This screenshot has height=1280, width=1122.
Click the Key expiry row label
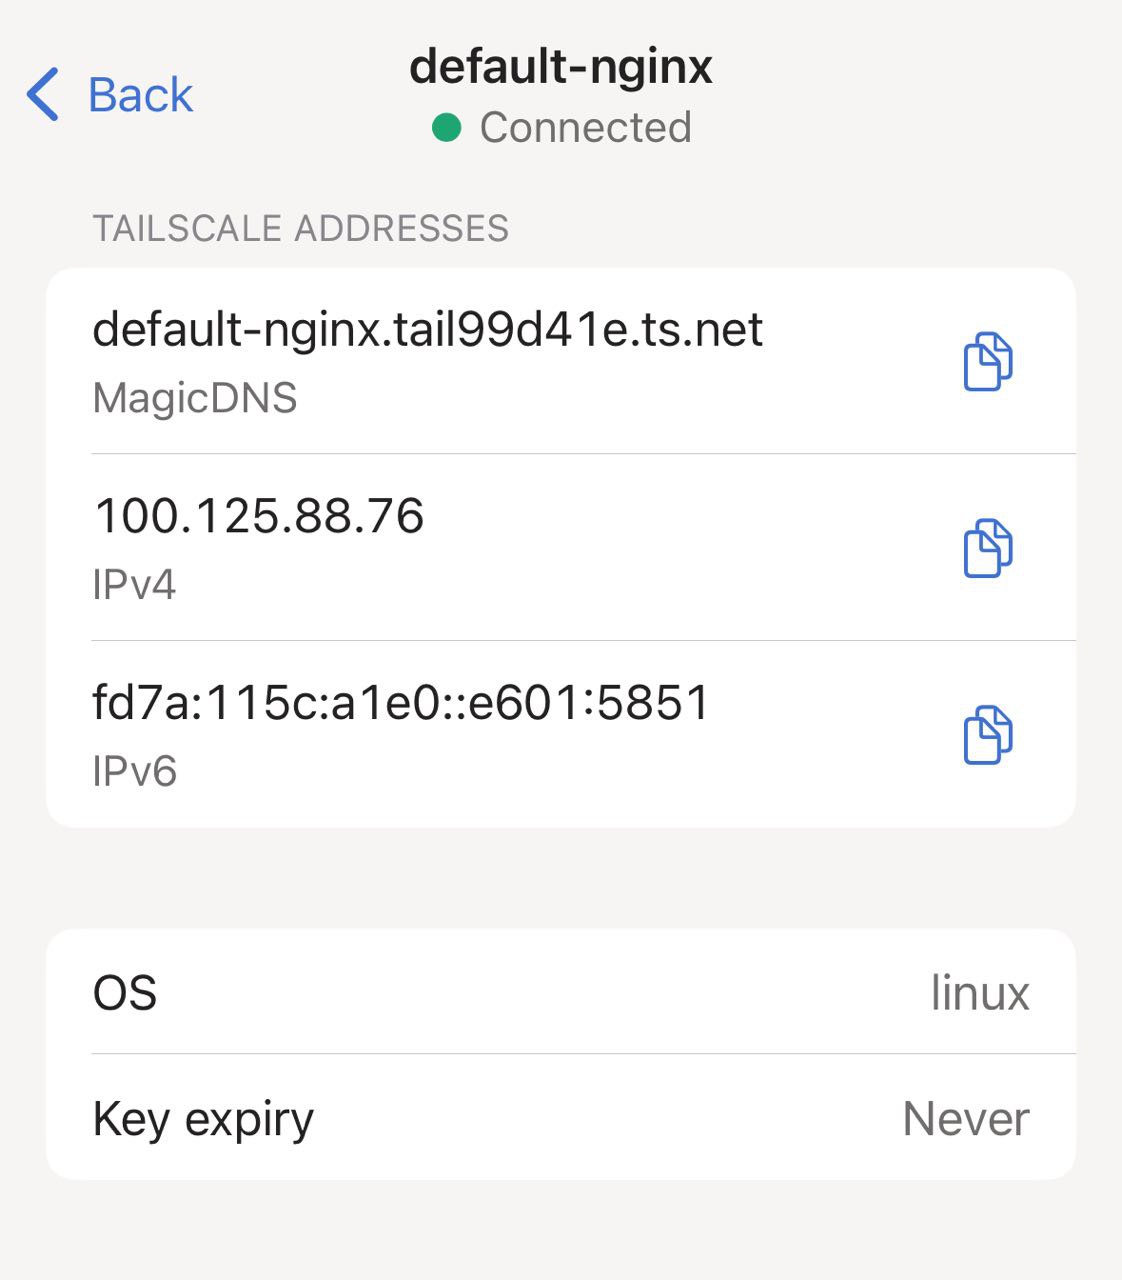[x=203, y=1119]
